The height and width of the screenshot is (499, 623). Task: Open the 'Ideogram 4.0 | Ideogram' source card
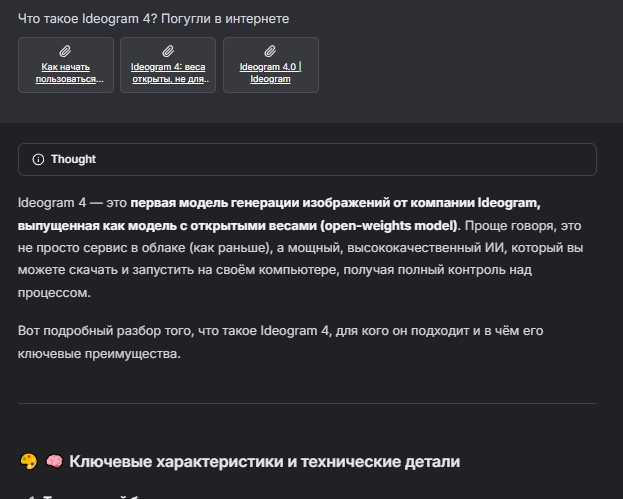point(271,65)
